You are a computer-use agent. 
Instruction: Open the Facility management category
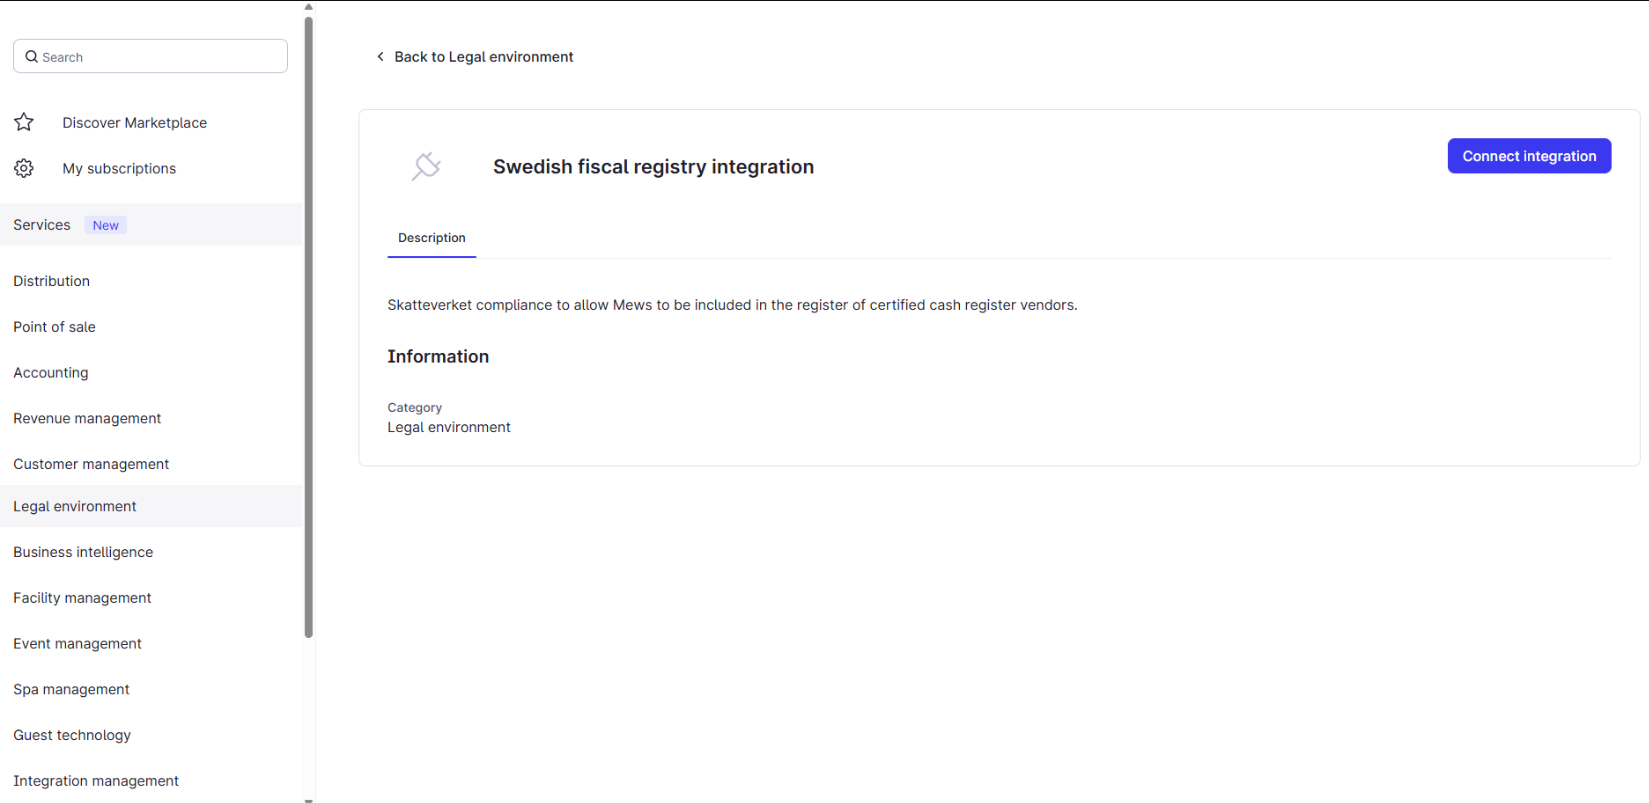(82, 598)
